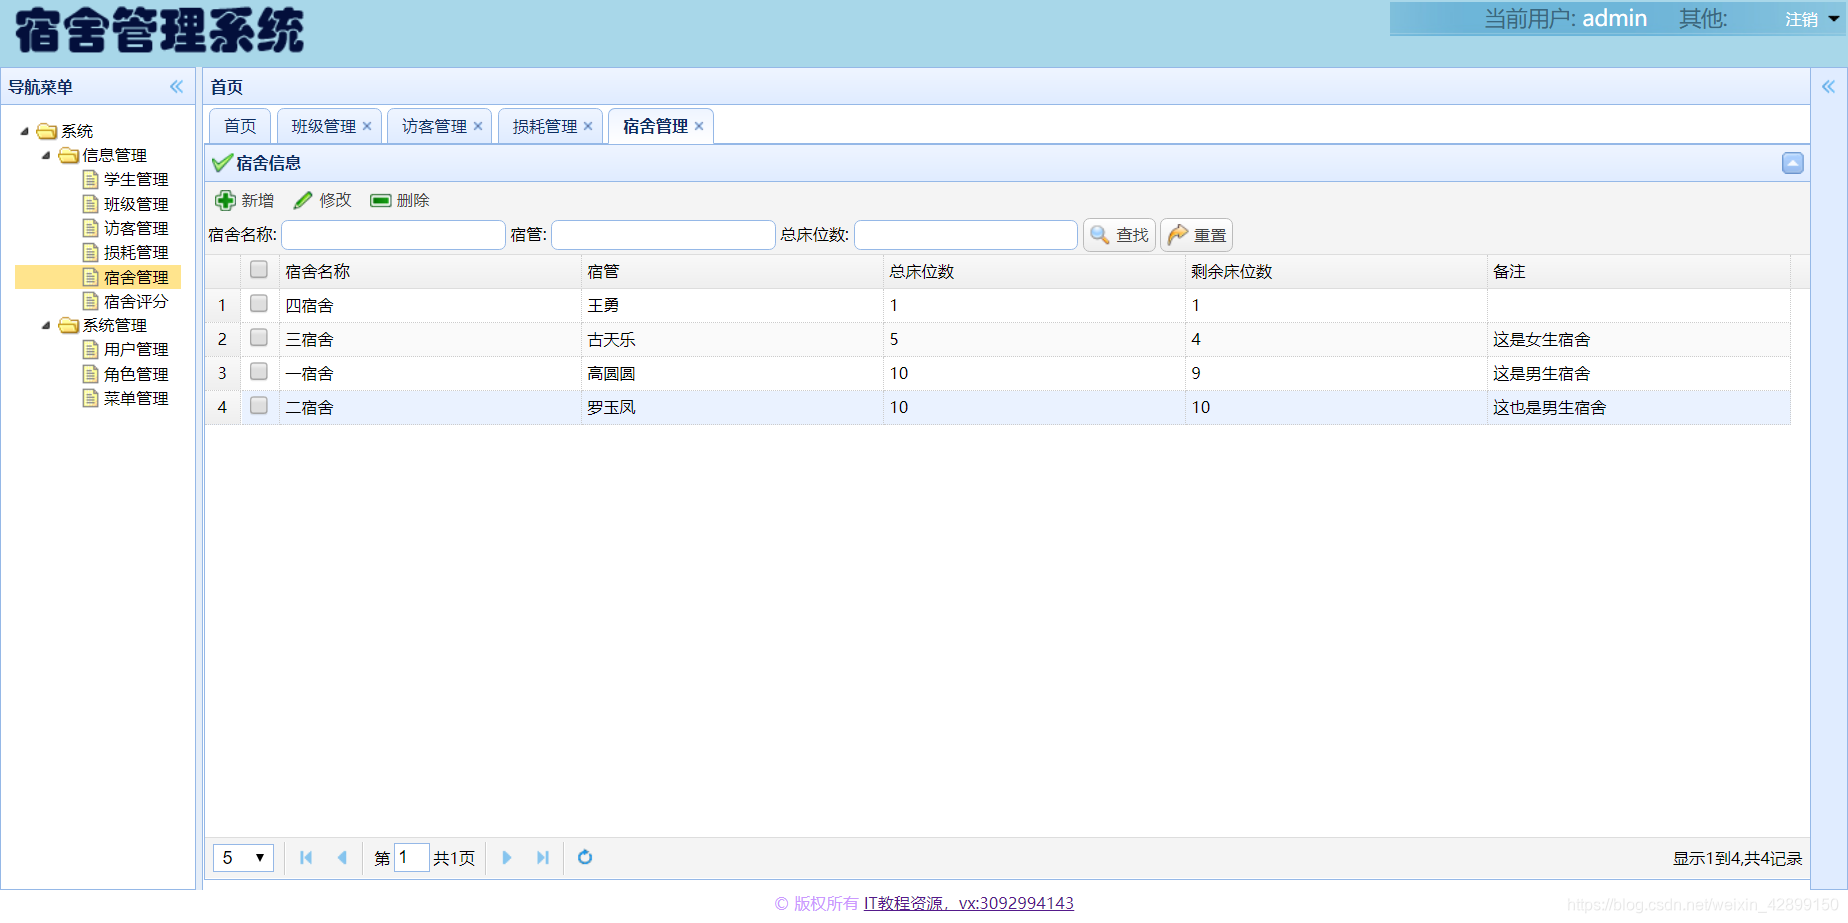Open 菜单管理 in navigation tree
The image size is (1848, 923).
pyautogui.click(x=136, y=398)
